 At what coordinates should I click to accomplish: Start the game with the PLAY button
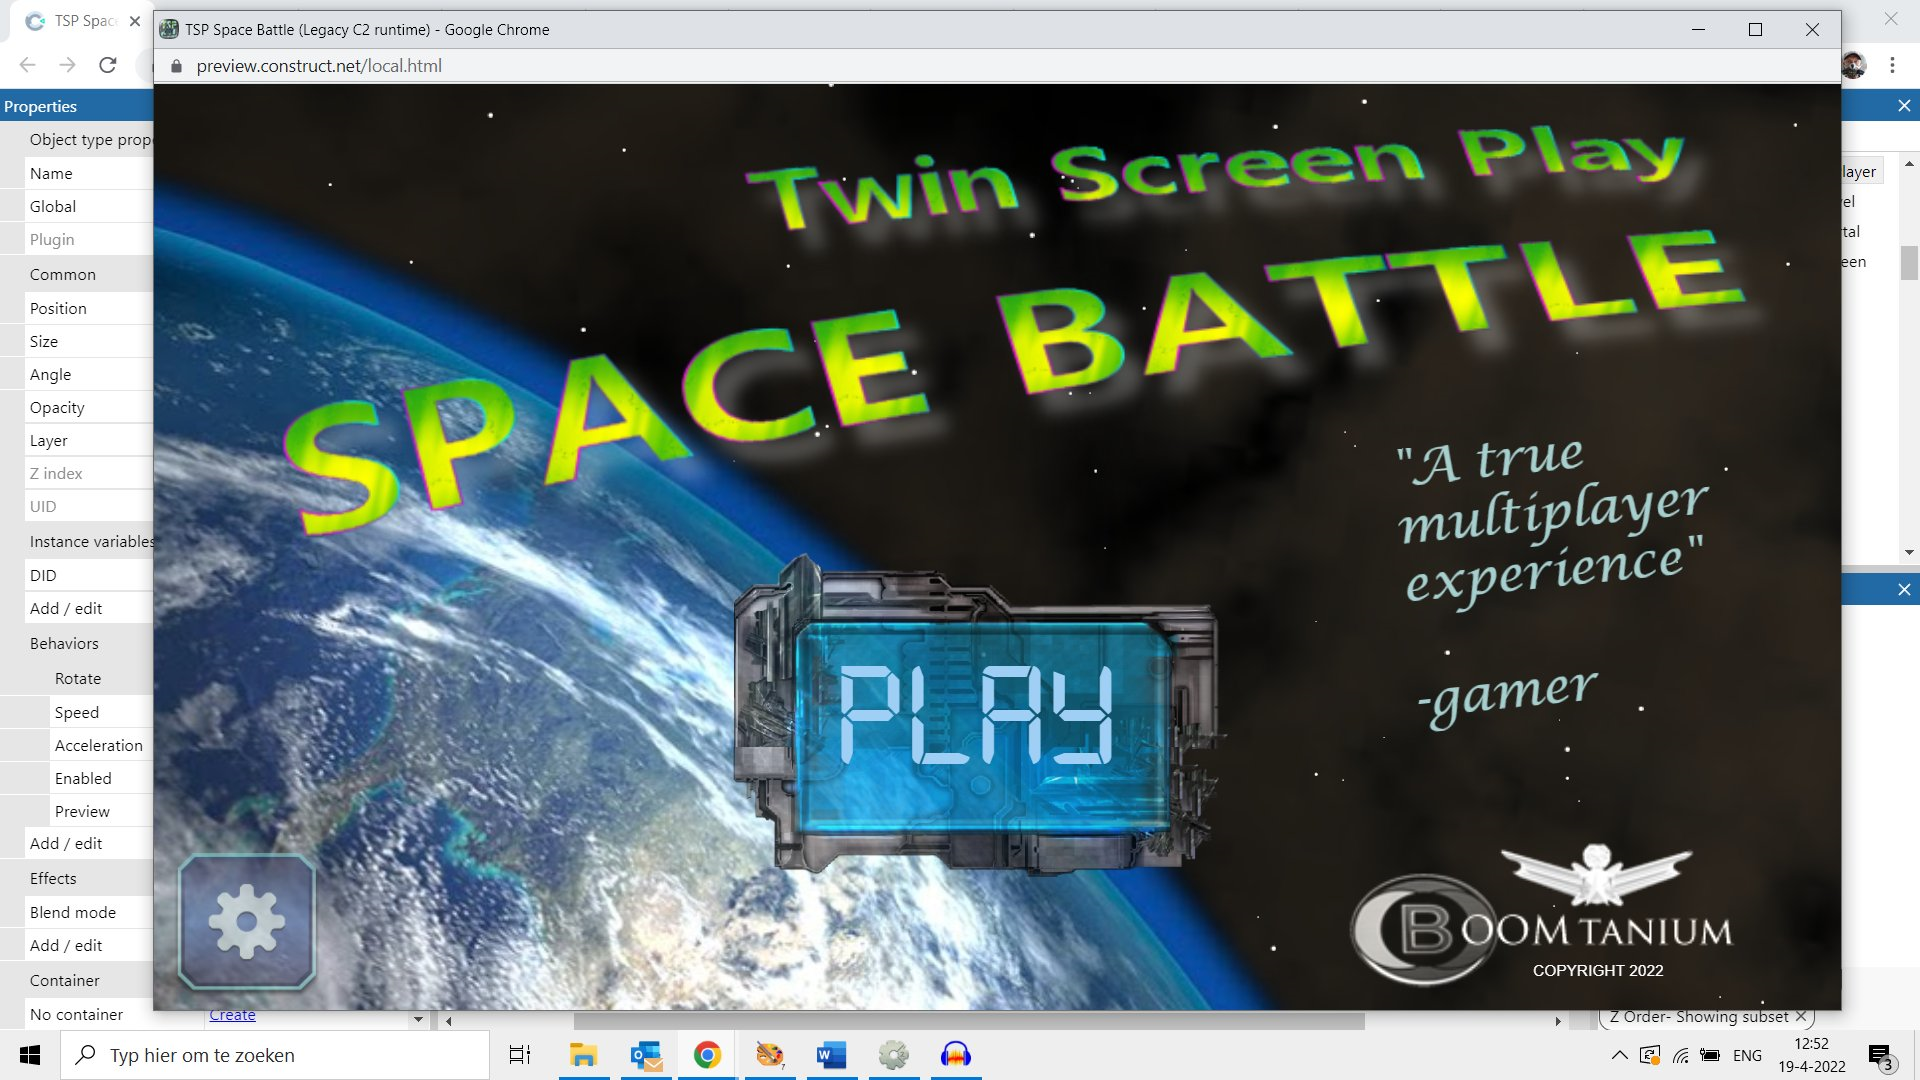pos(980,715)
